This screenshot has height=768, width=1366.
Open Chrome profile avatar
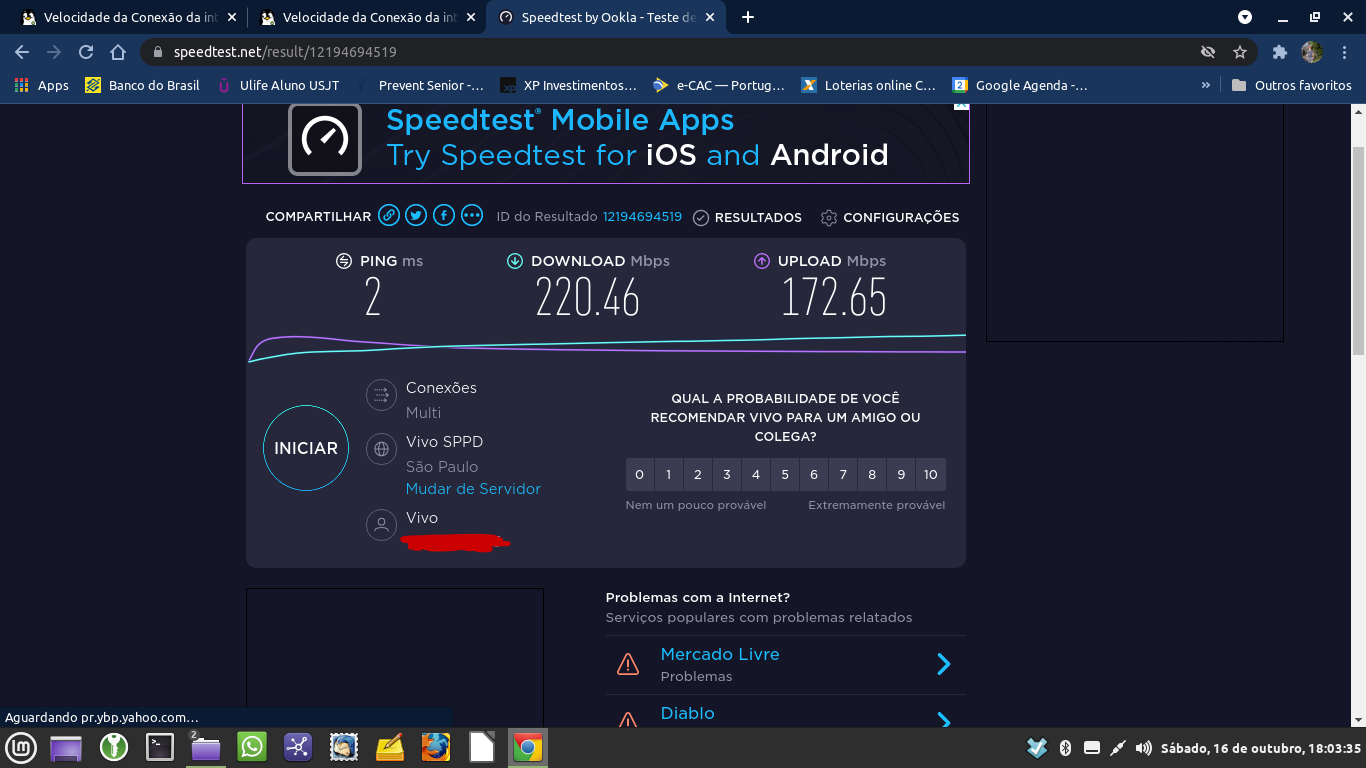click(1312, 52)
